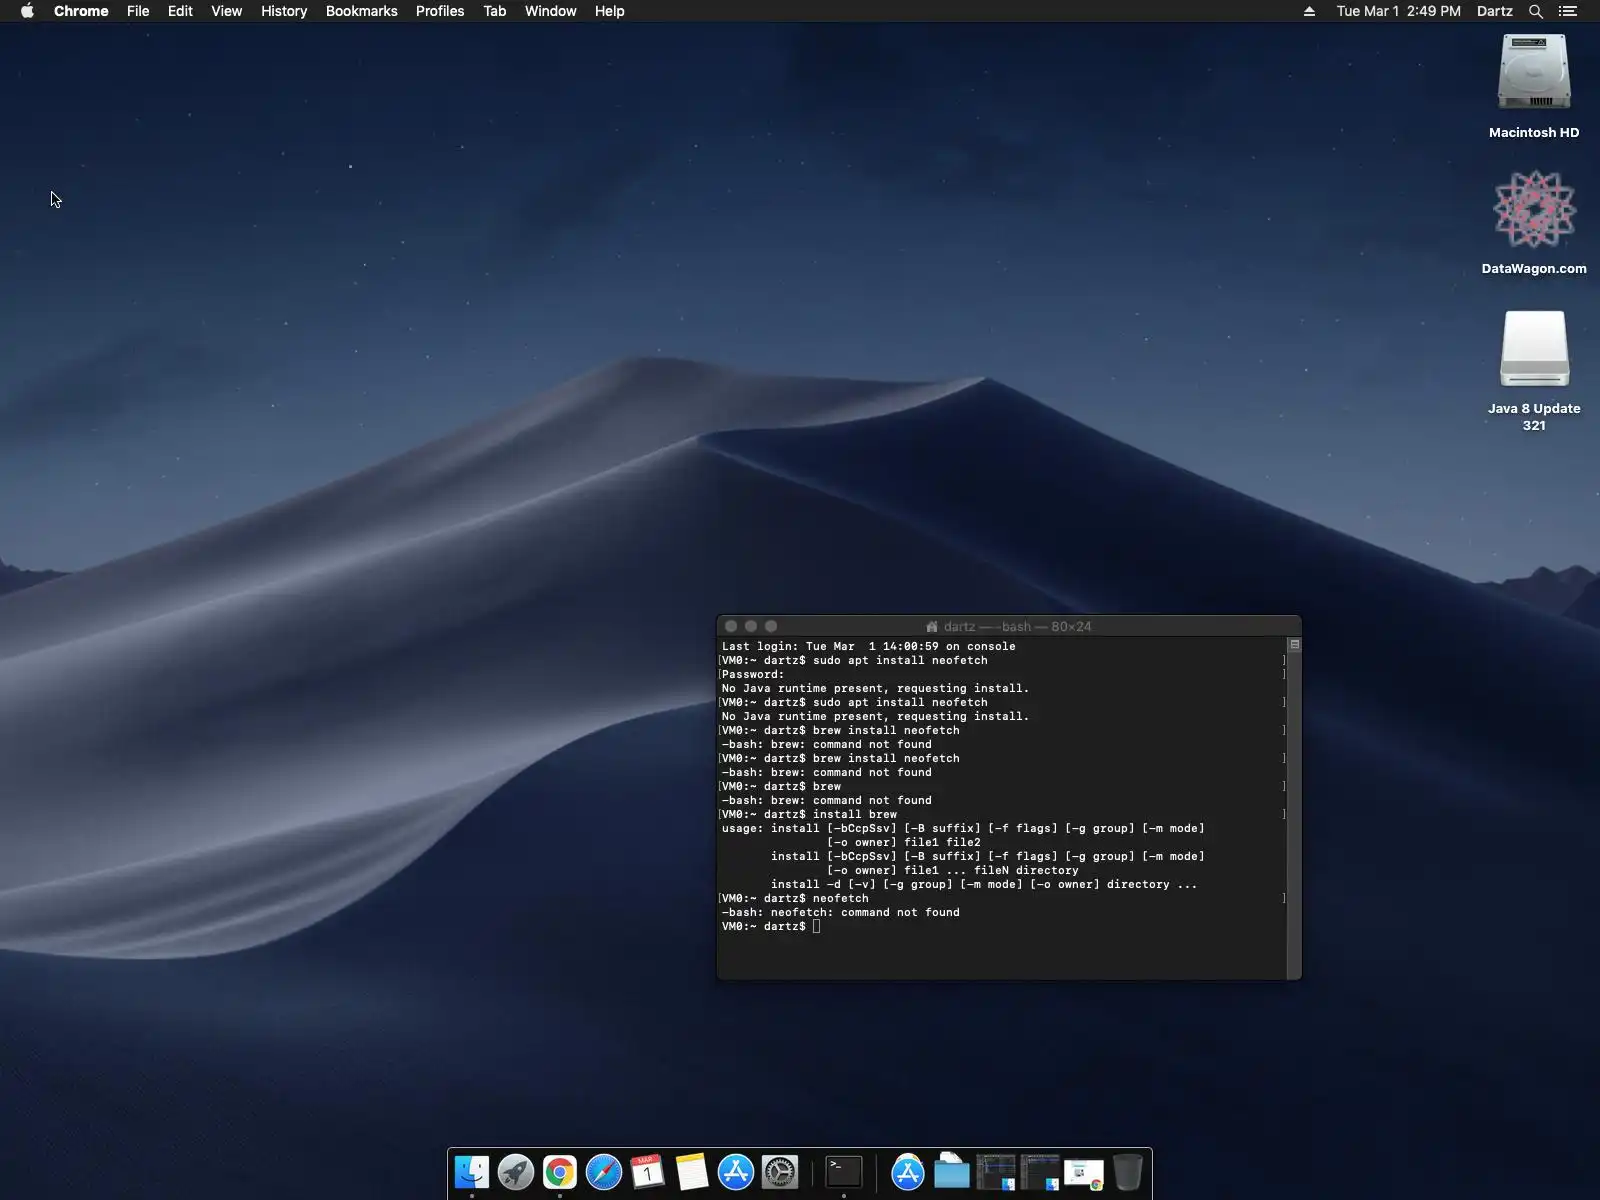The image size is (1600, 1200).
Task: Click the Terminal title 'dartz — -bash — 80×24'
Action: (1017, 627)
